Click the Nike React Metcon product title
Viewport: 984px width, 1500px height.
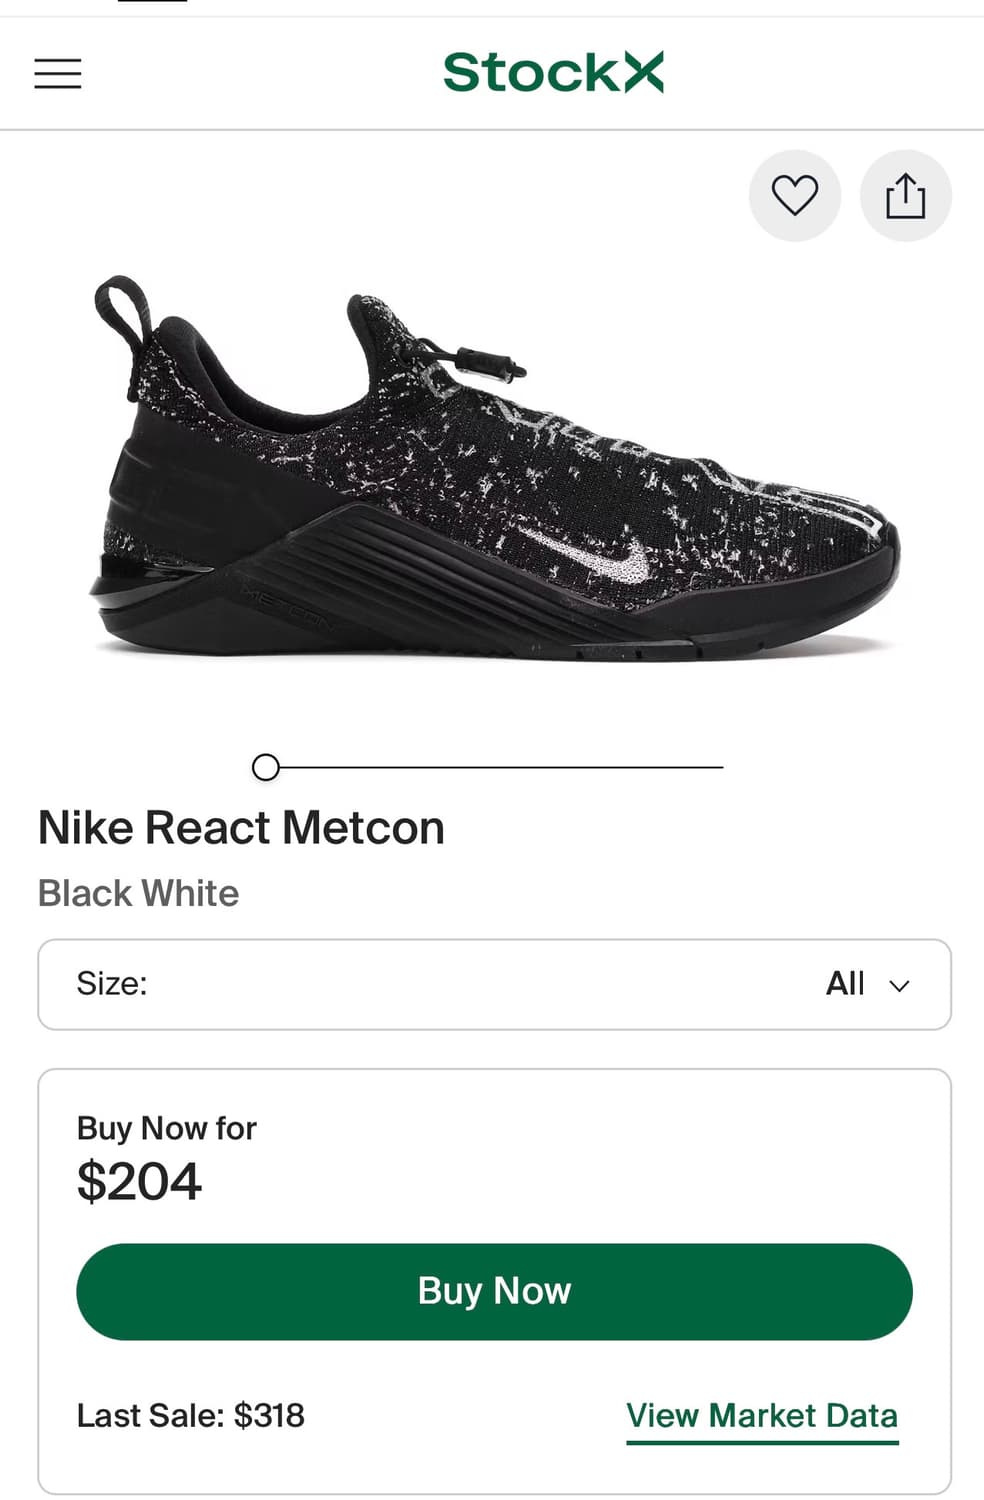(x=241, y=828)
